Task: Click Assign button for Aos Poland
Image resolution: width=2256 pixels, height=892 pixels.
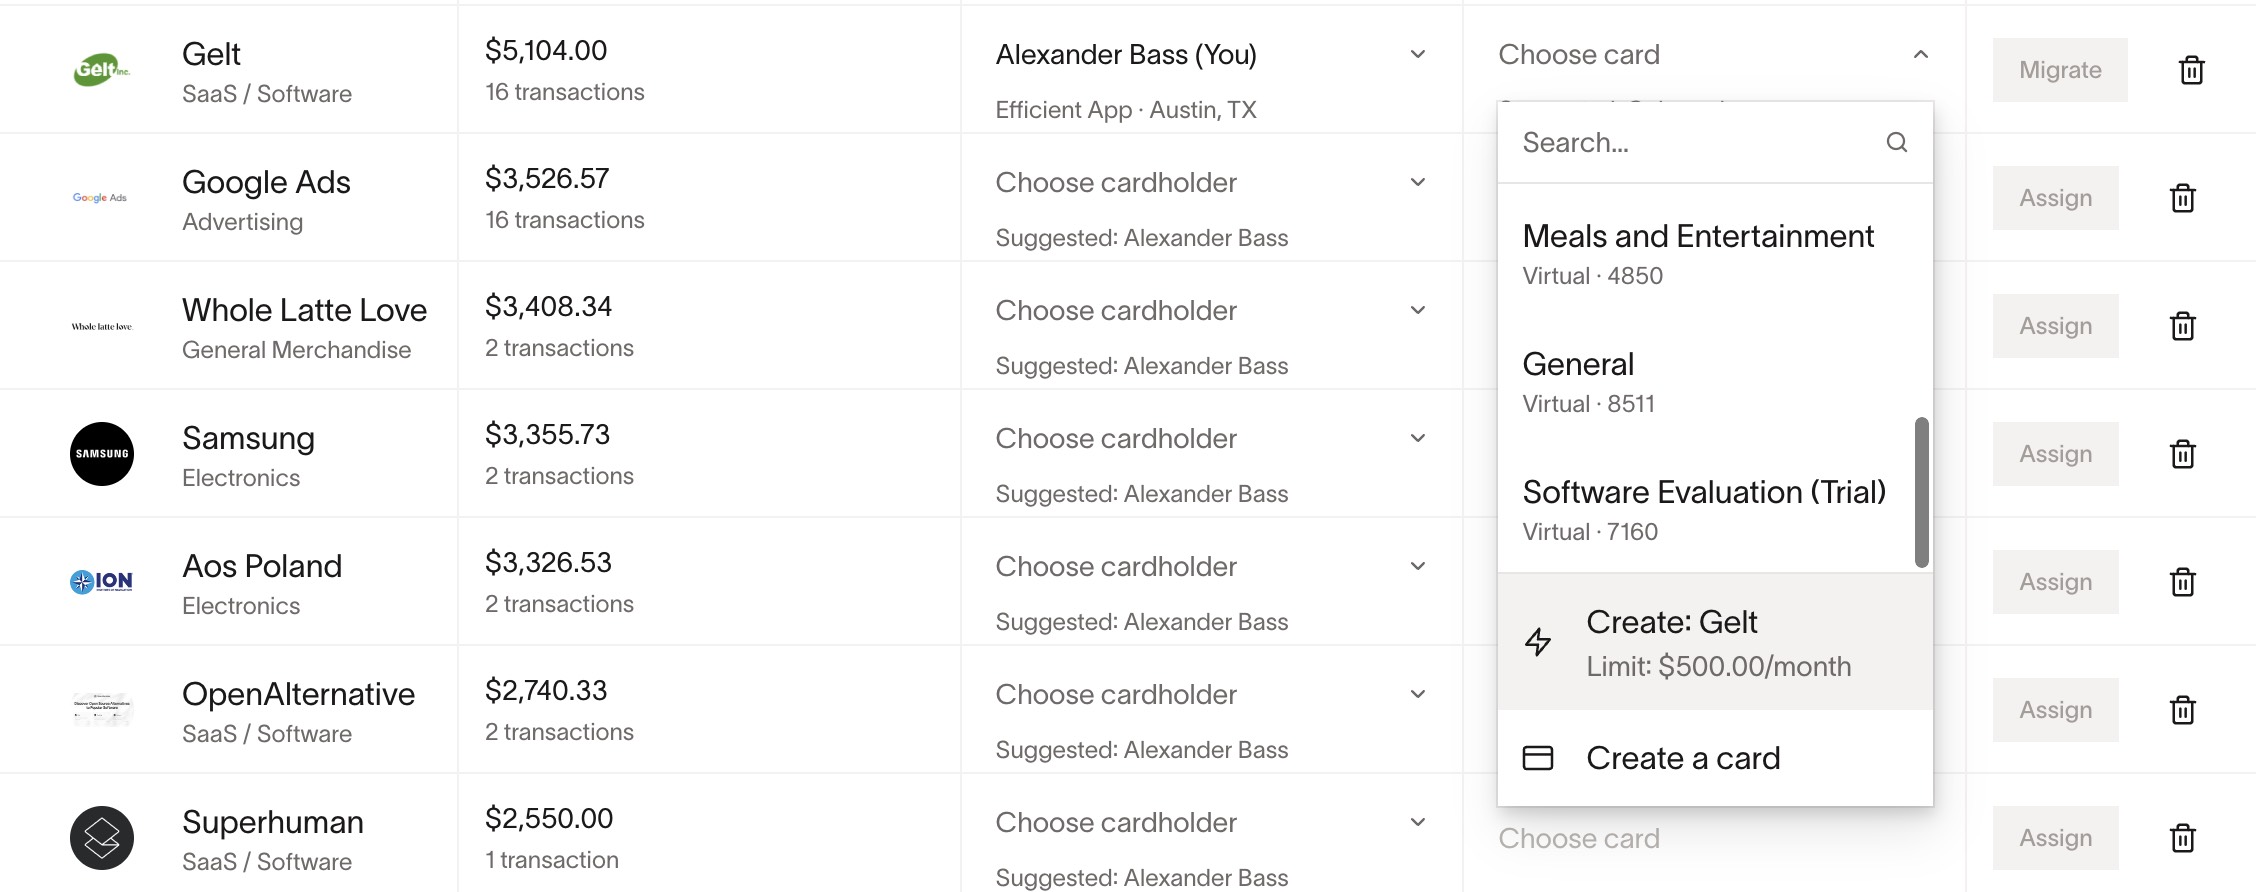Action: [x=2055, y=582]
